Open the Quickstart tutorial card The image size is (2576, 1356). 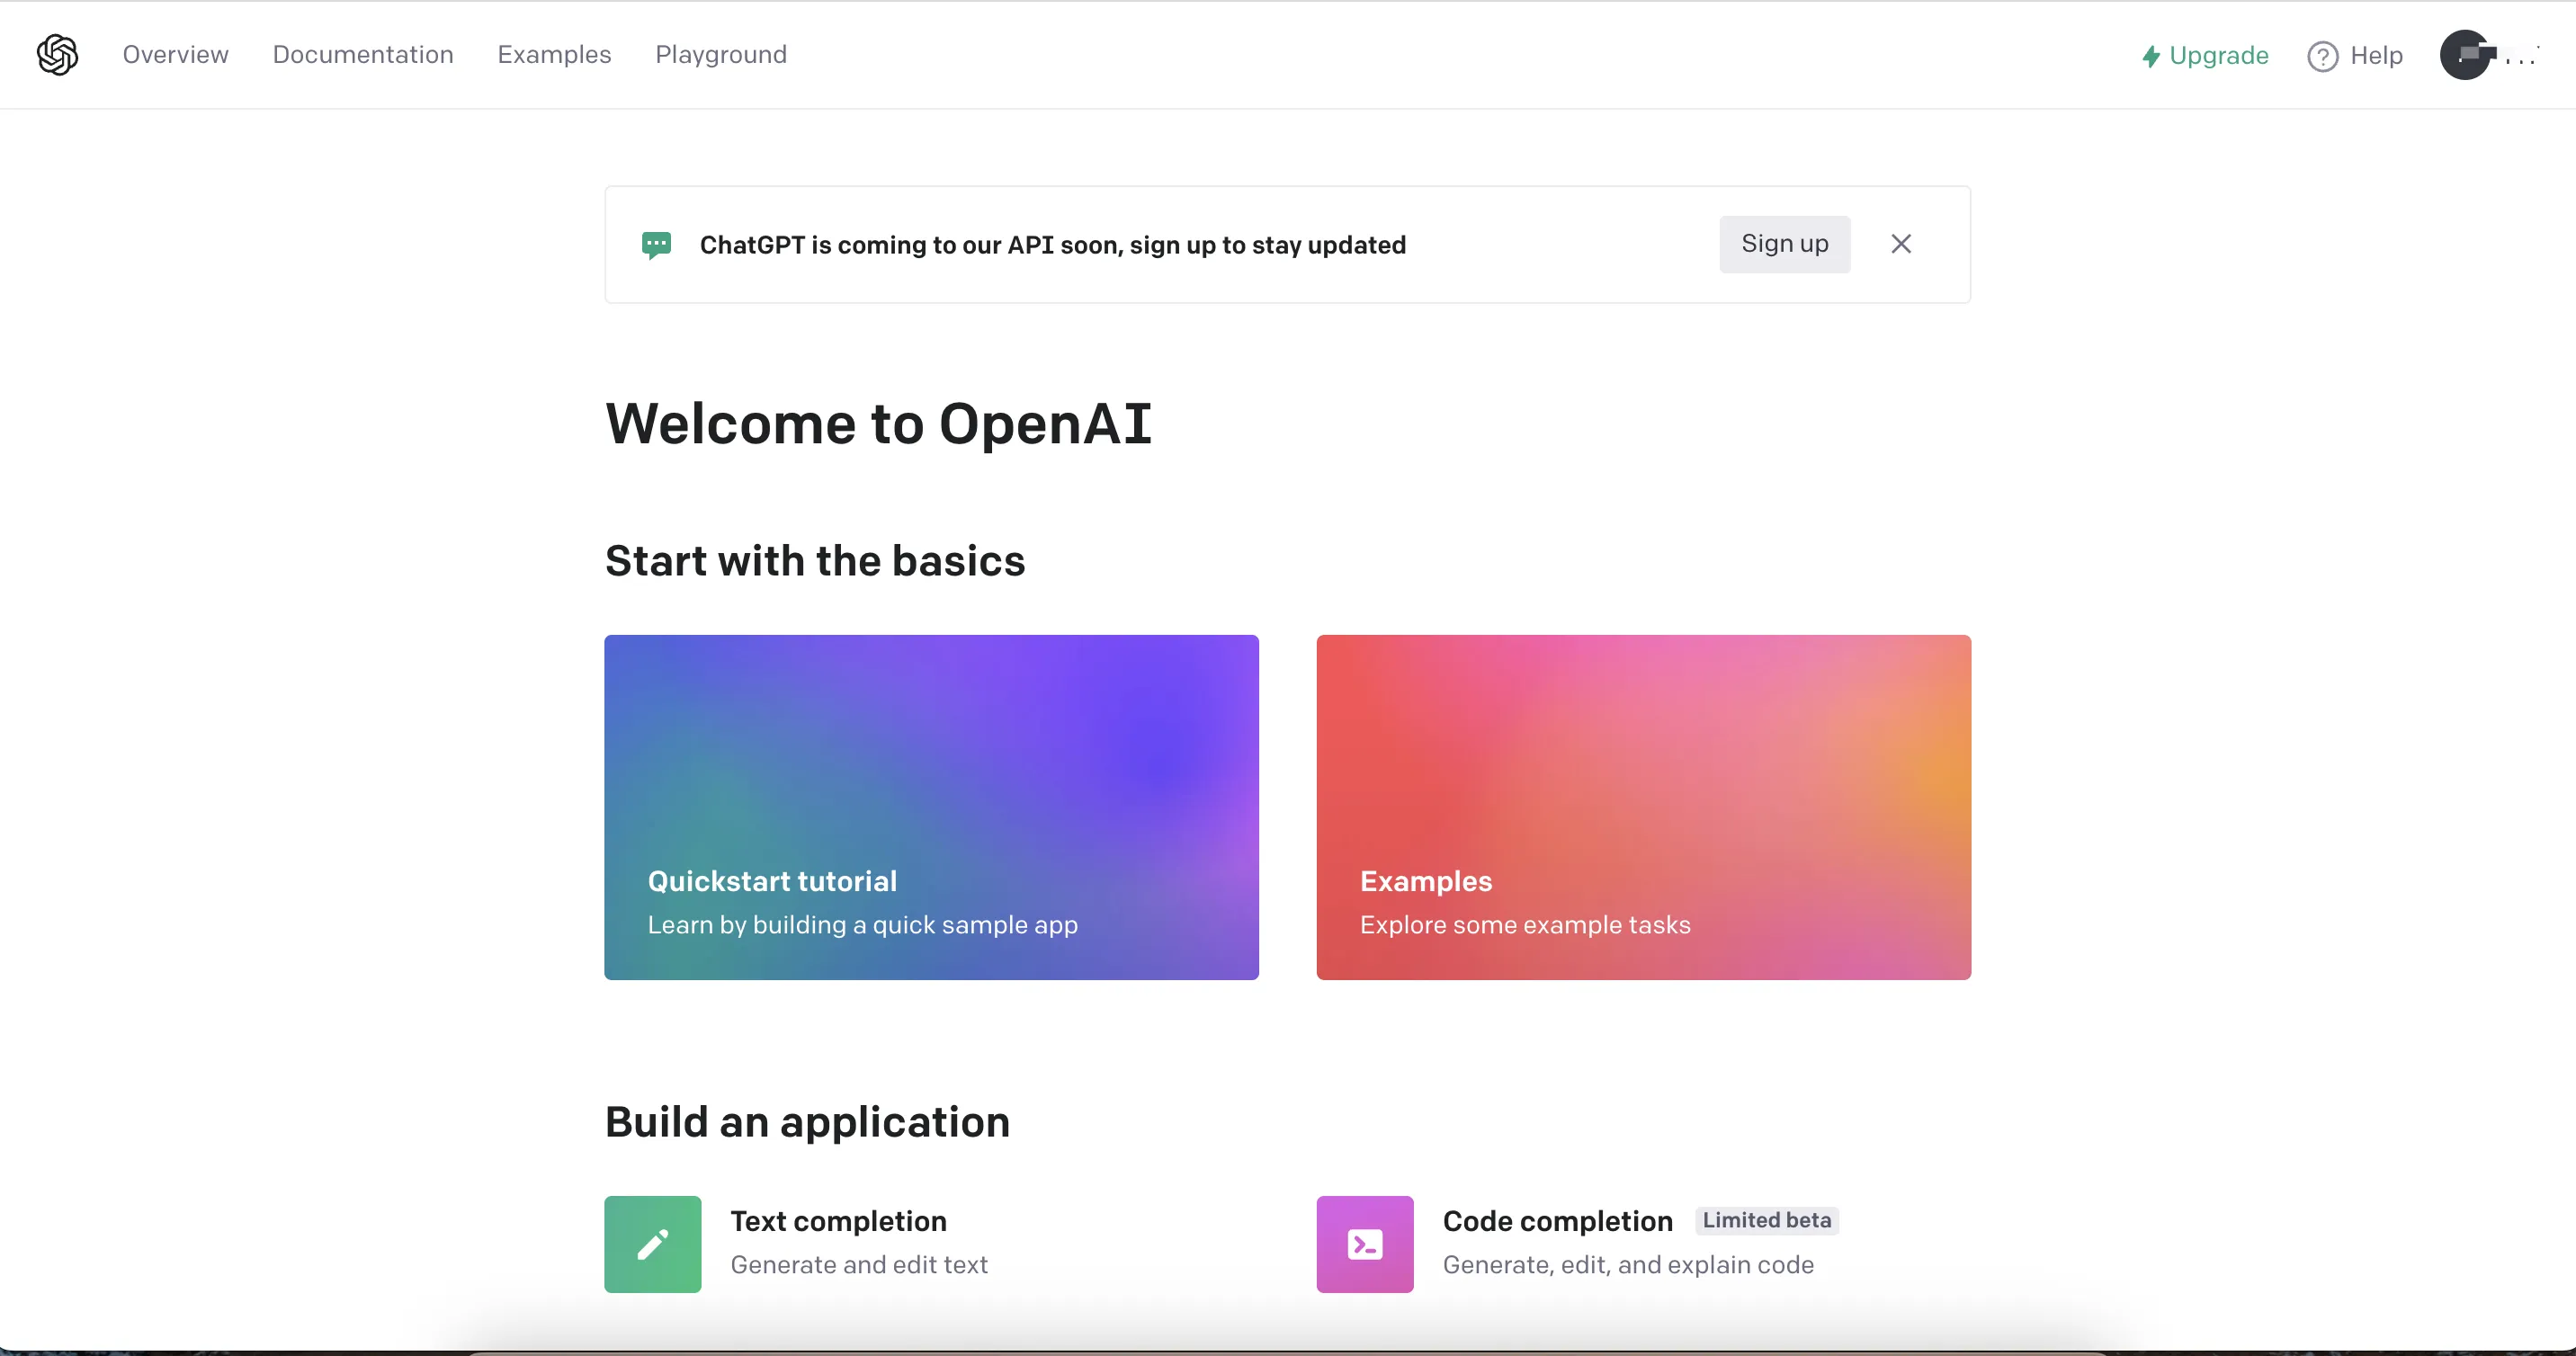point(931,807)
